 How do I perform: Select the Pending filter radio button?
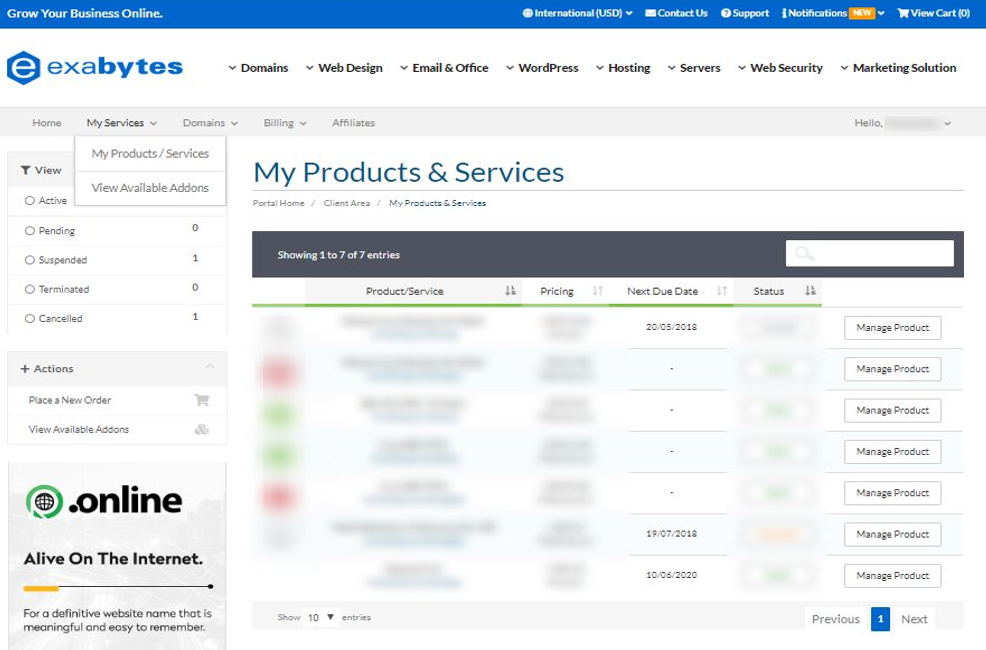(x=30, y=231)
